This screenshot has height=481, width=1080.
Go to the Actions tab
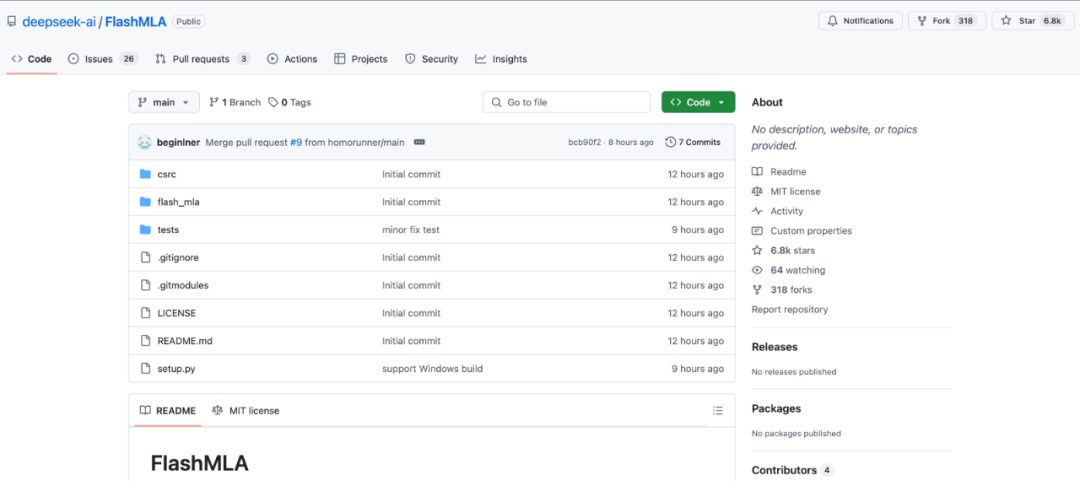click(x=292, y=59)
